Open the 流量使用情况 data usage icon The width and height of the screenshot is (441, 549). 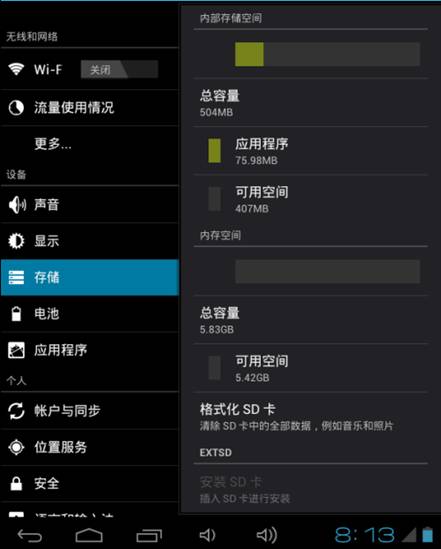16,107
